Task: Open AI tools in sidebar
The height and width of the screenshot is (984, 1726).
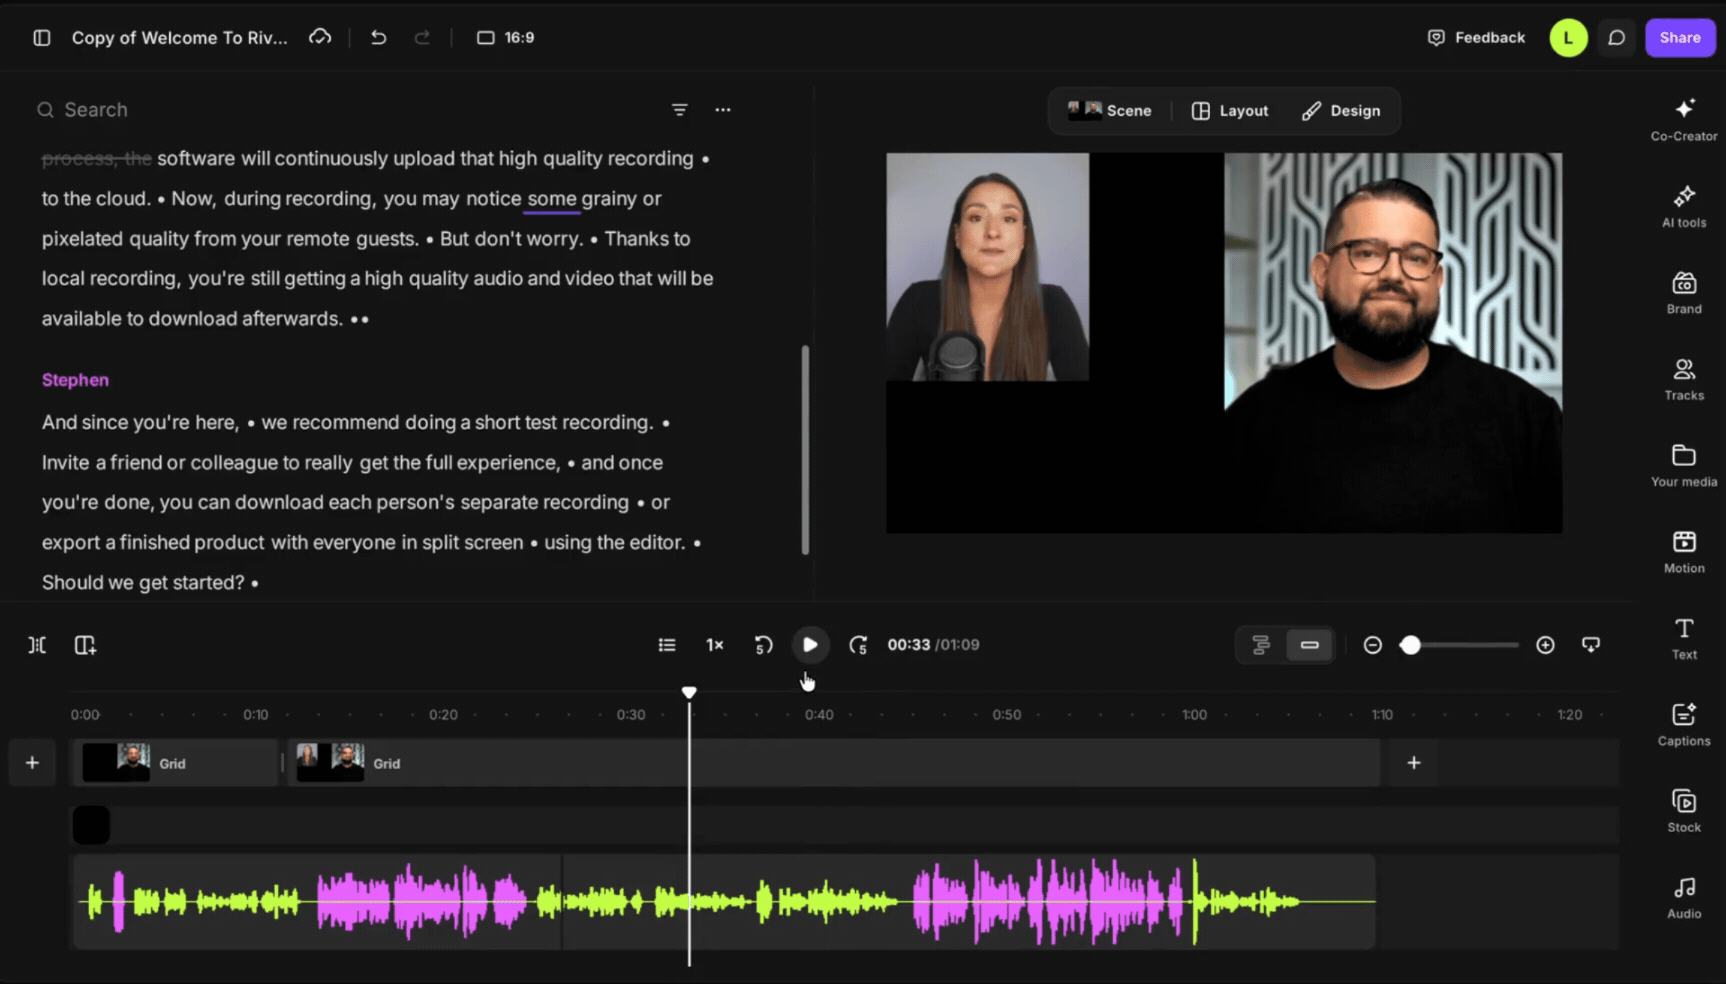Action: 1684,207
